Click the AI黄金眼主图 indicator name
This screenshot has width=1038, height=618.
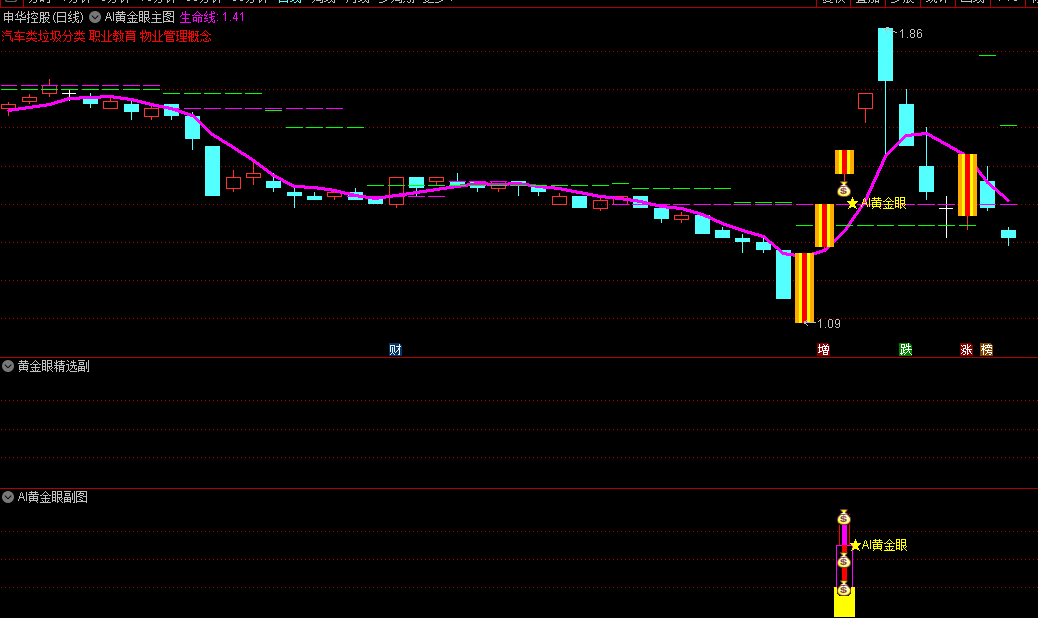tap(140, 17)
